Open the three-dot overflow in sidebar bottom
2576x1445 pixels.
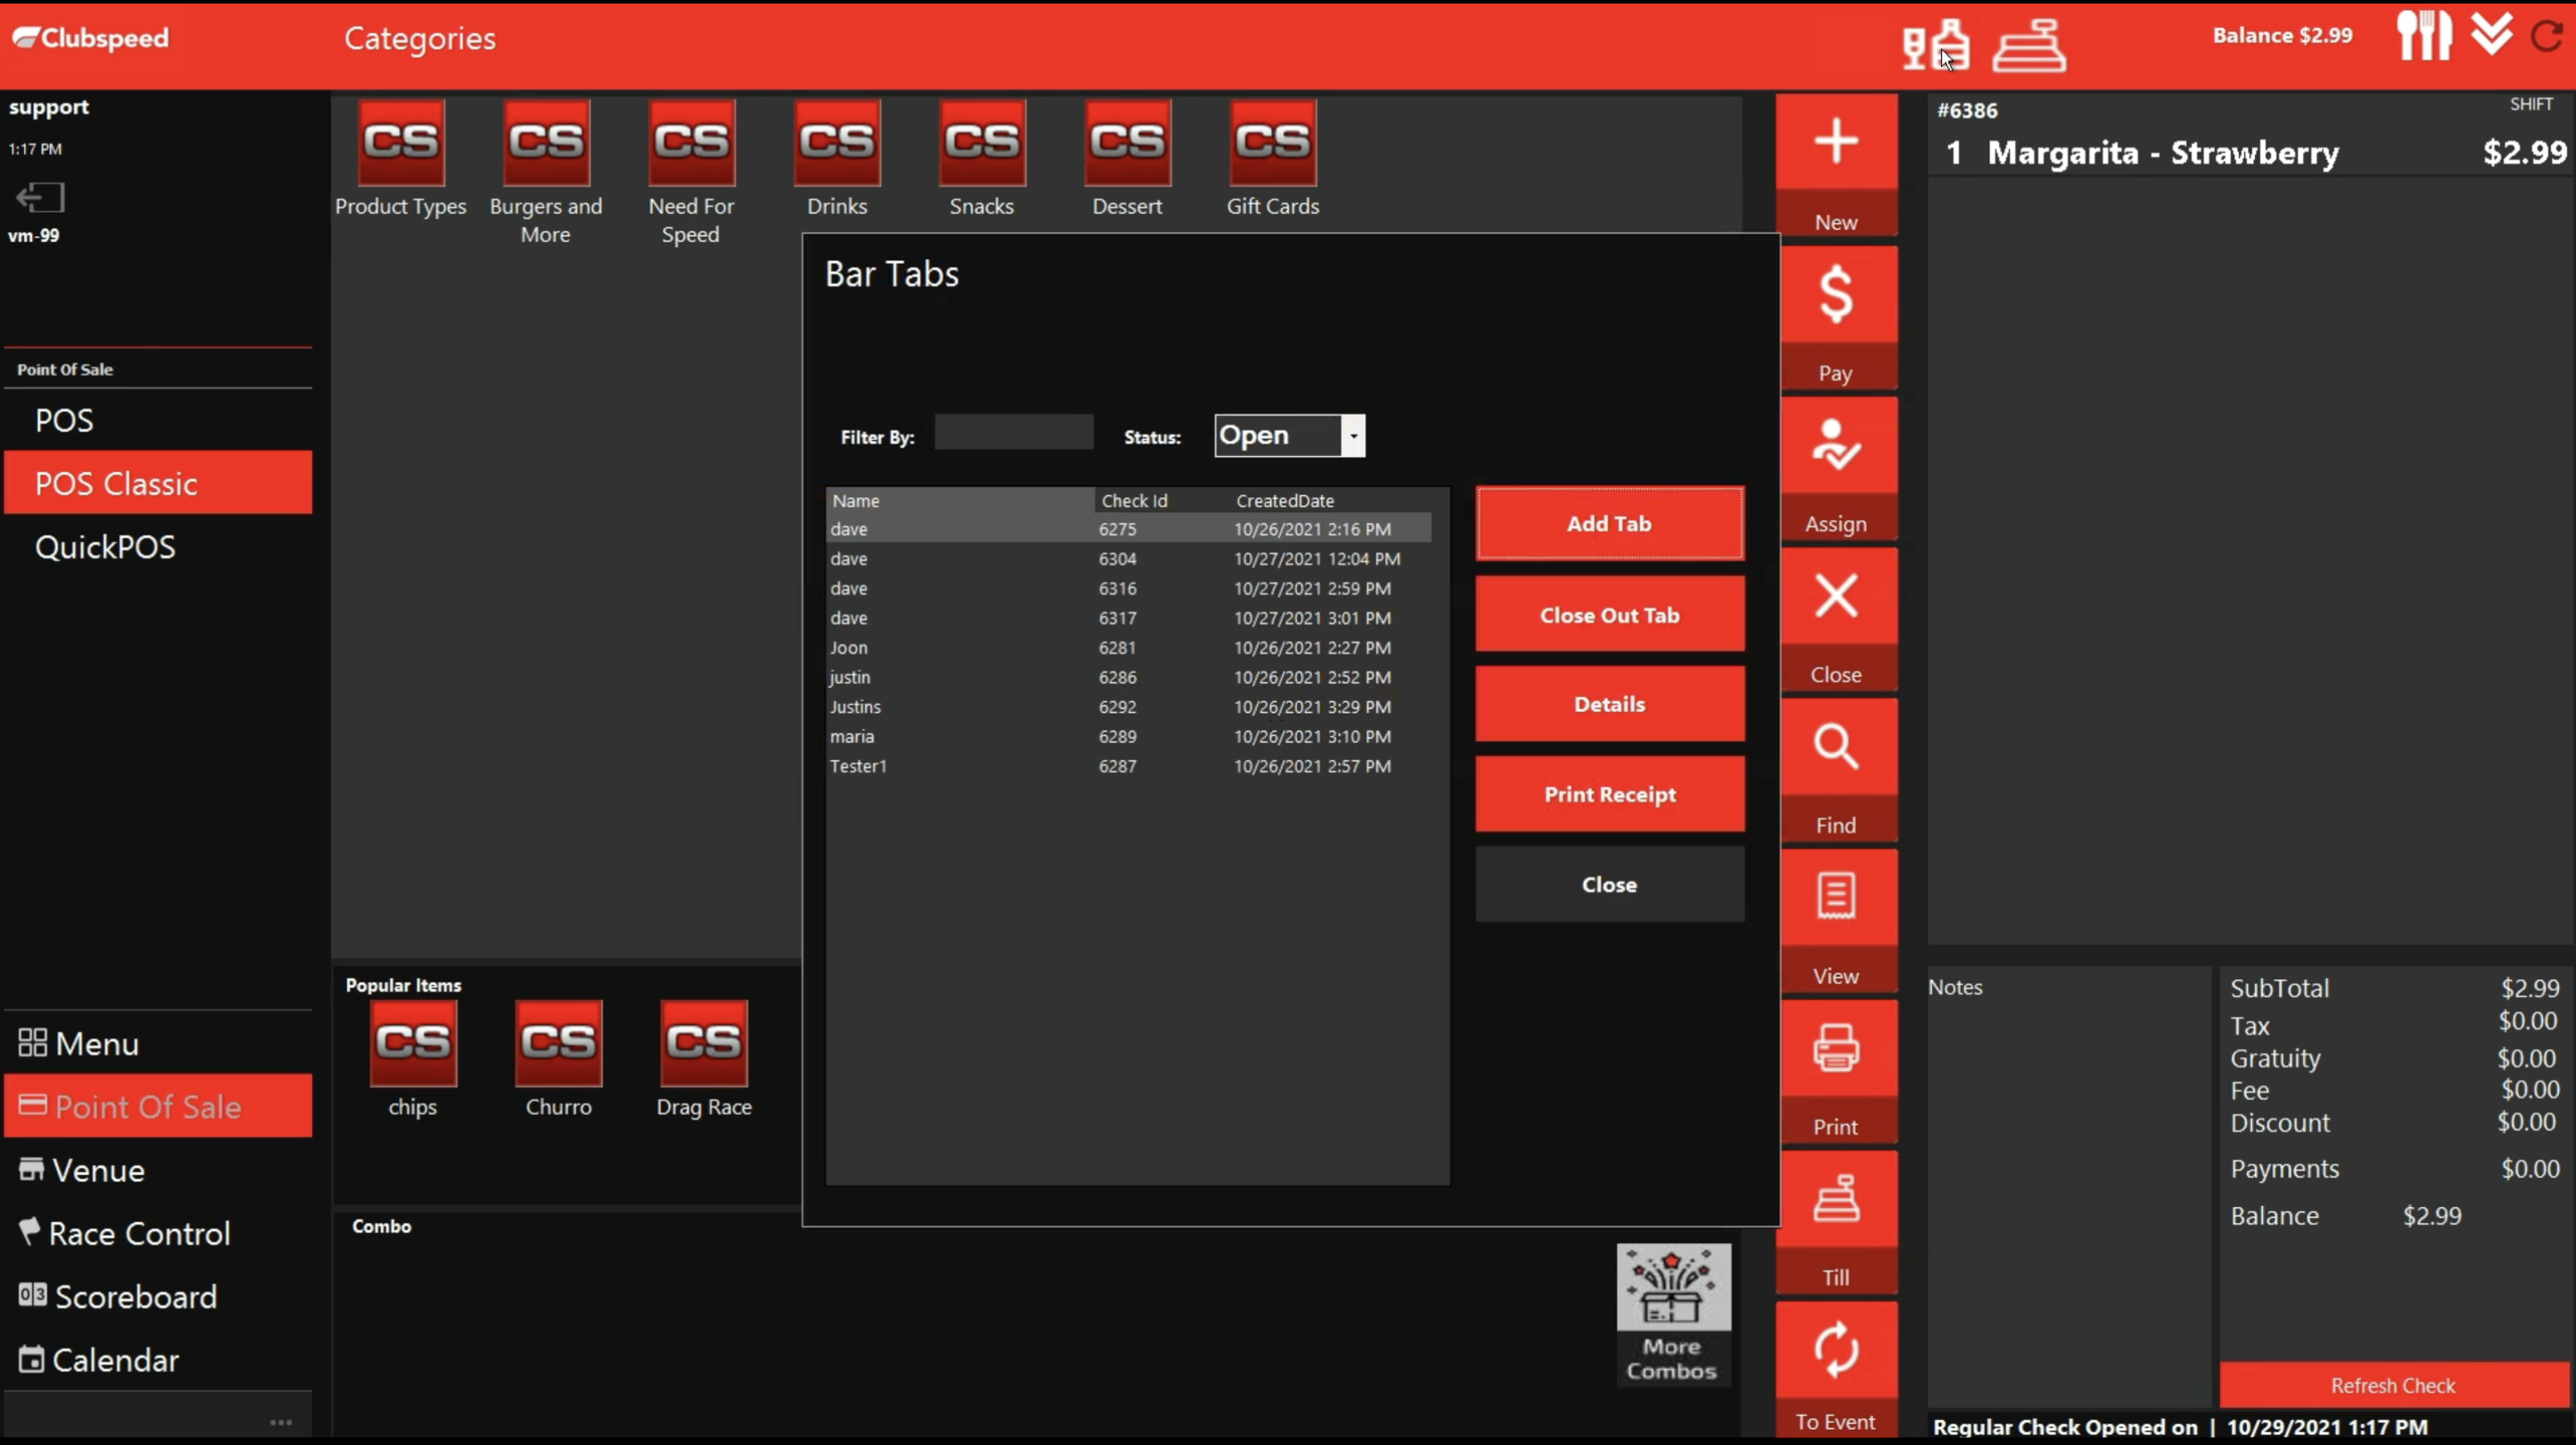pyautogui.click(x=281, y=1422)
